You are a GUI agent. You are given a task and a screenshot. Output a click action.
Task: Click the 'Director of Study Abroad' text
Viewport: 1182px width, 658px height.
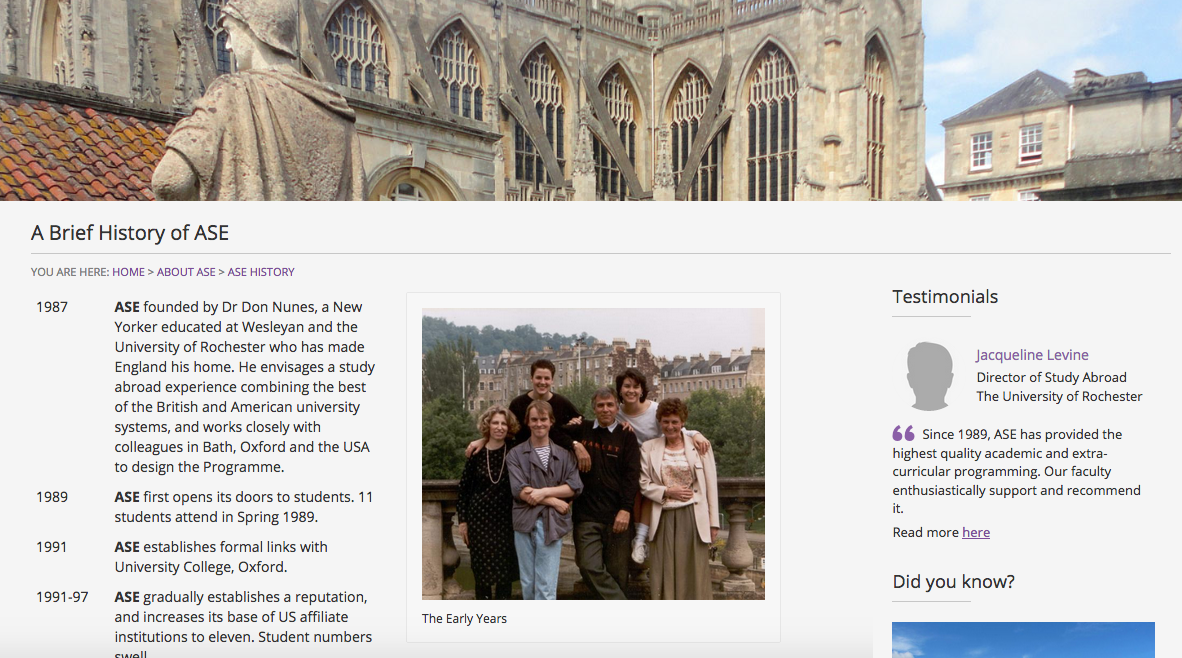pyautogui.click(x=1051, y=377)
